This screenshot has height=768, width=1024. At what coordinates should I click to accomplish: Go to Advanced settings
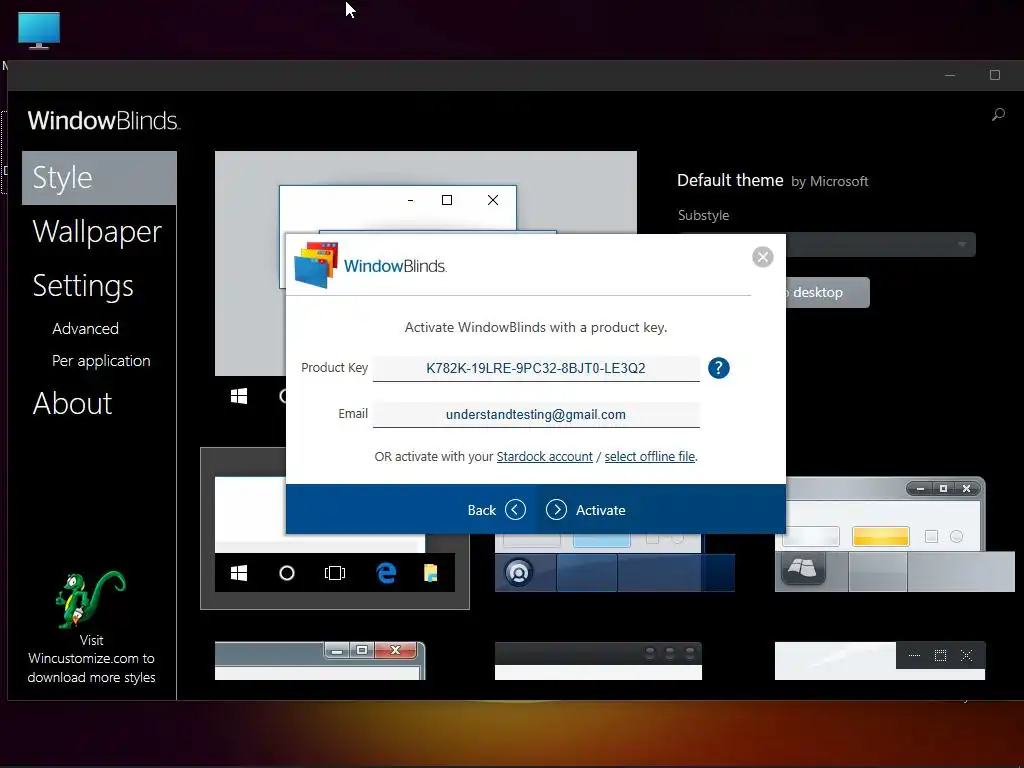(86, 328)
